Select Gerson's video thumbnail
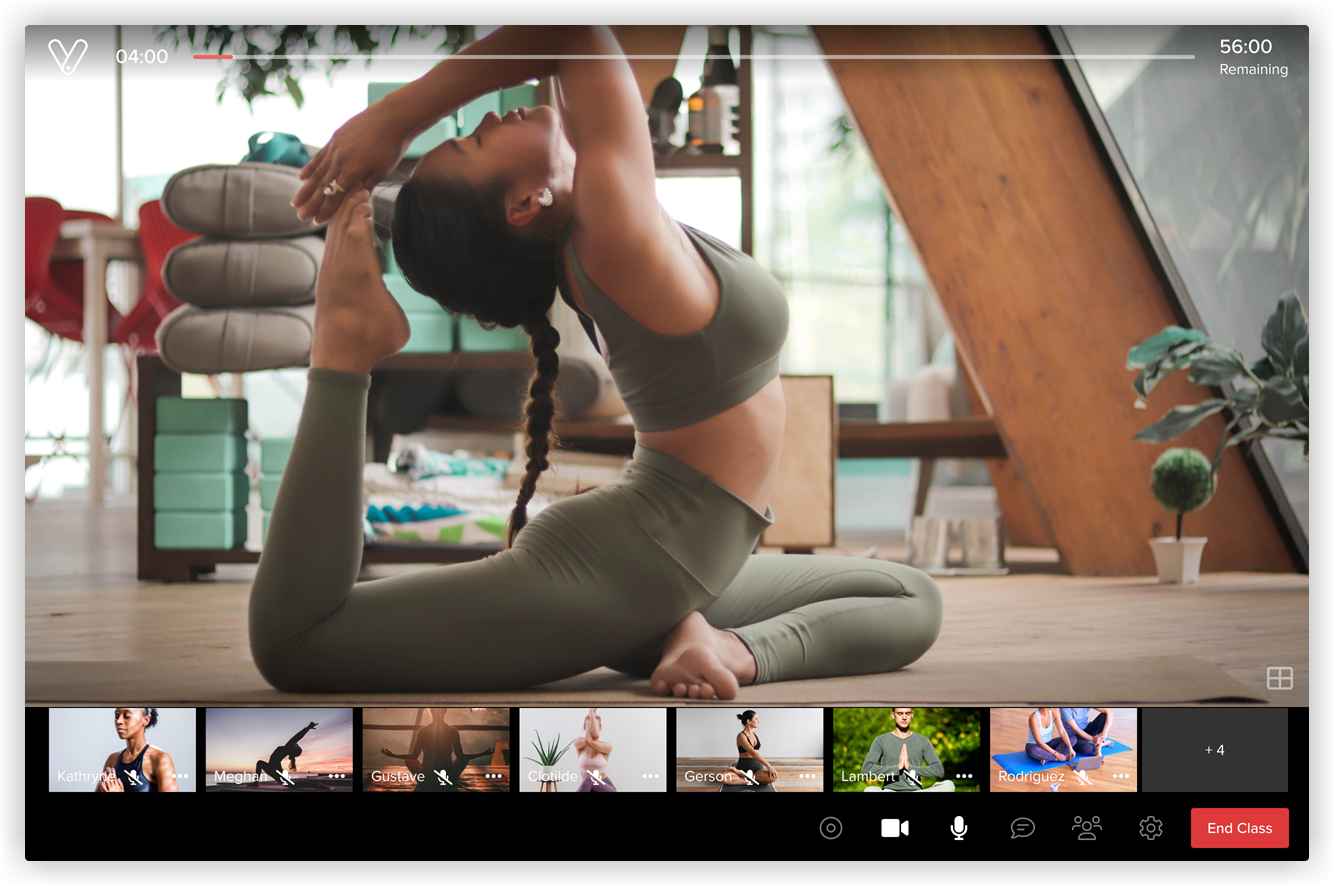Image resolution: width=1334 pixels, height=886 pixels. click(750, 750)
